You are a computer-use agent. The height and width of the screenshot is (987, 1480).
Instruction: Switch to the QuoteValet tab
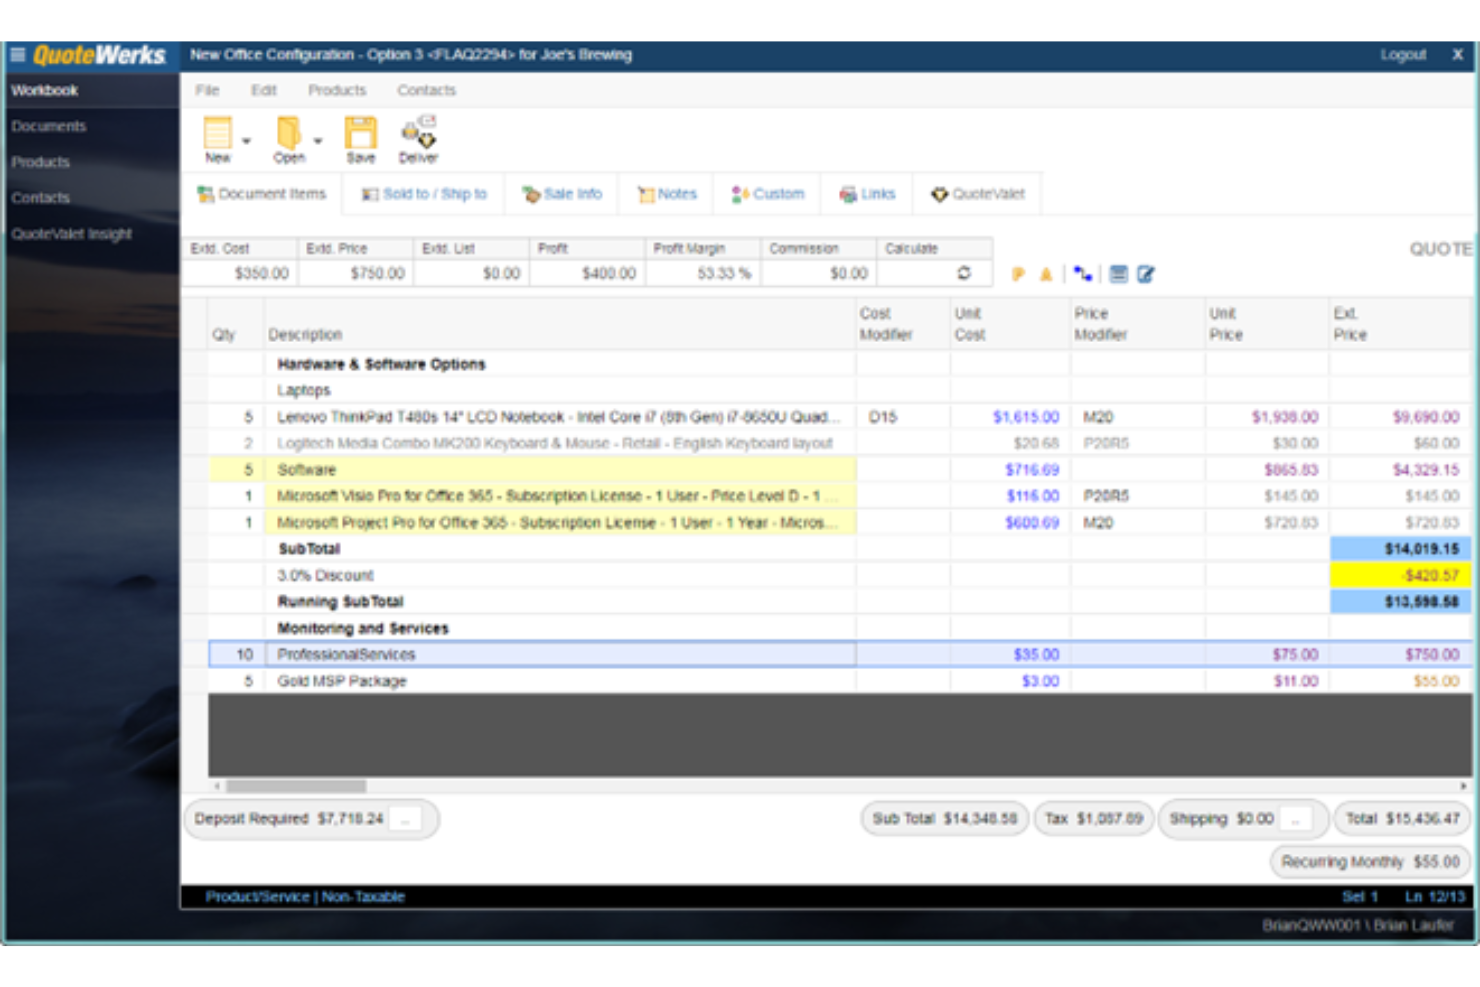(978, 194)
